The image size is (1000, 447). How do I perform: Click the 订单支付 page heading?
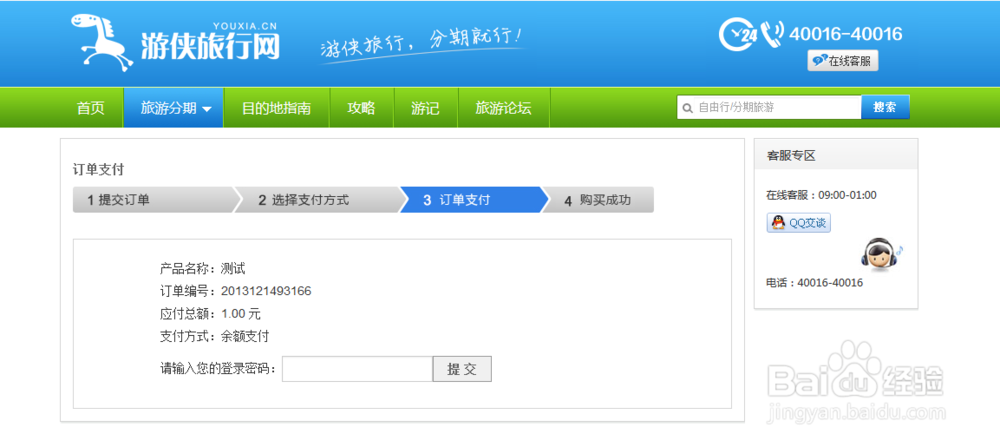tap(98, 170)
